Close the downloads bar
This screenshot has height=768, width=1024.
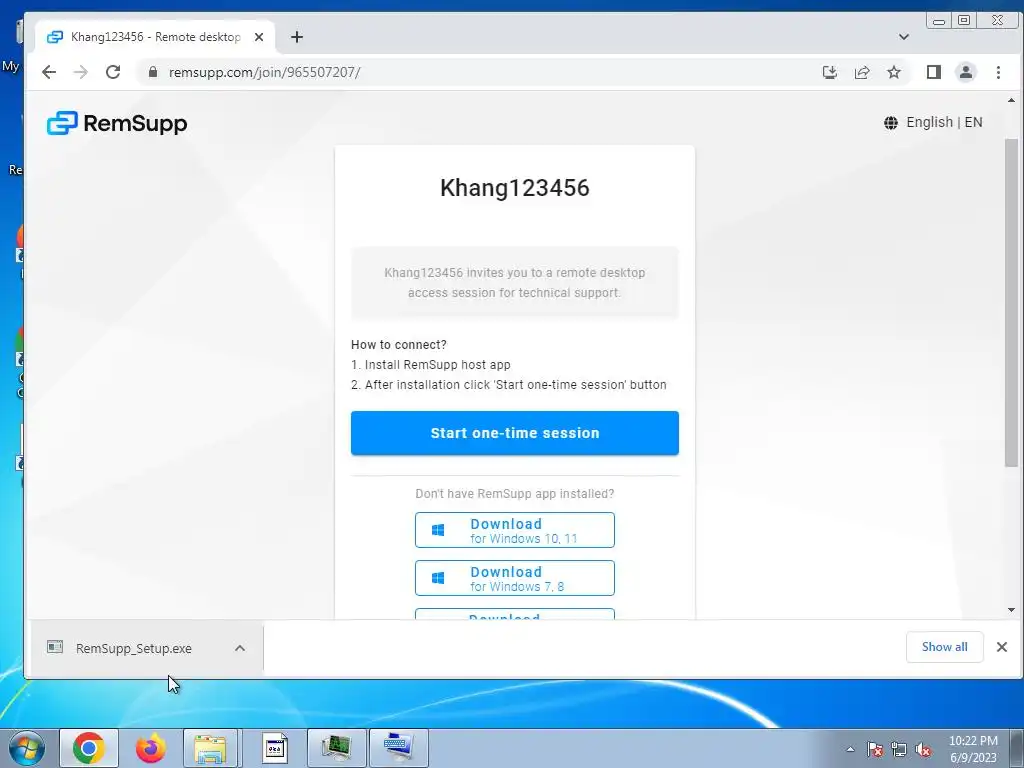1002,647
